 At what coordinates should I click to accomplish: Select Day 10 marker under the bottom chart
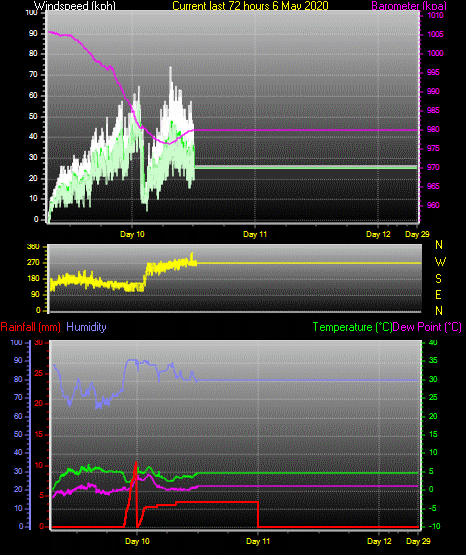pos(137,541)
